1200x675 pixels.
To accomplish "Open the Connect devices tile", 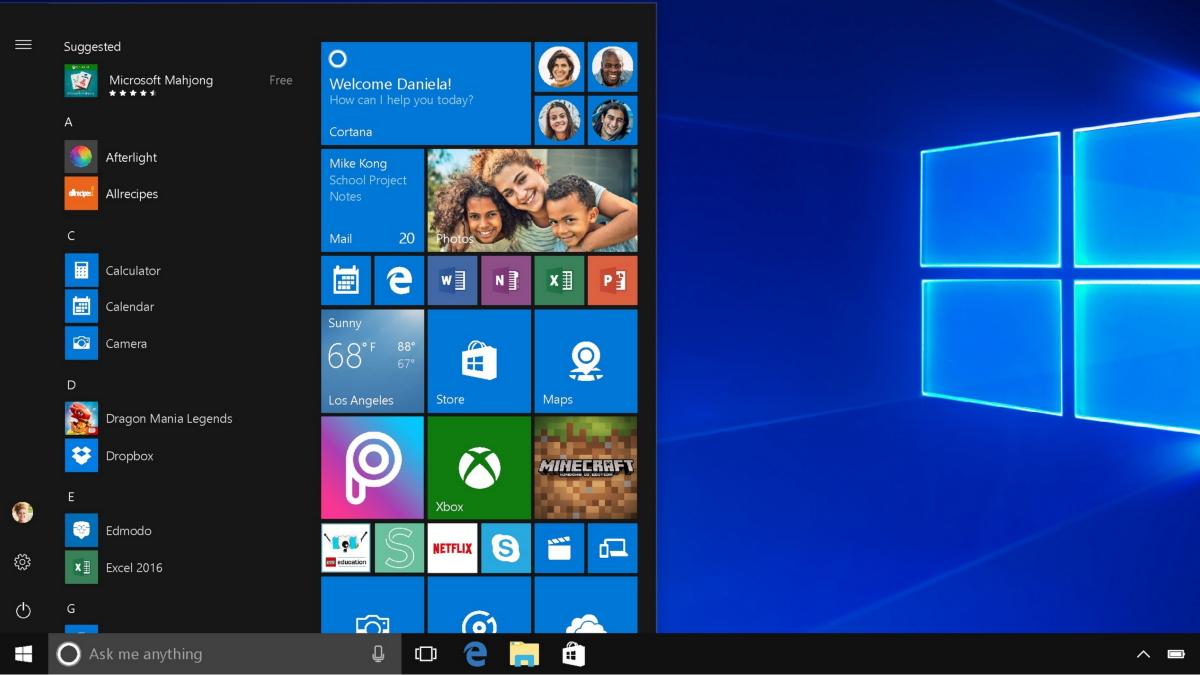I will (x=613, y=548).
